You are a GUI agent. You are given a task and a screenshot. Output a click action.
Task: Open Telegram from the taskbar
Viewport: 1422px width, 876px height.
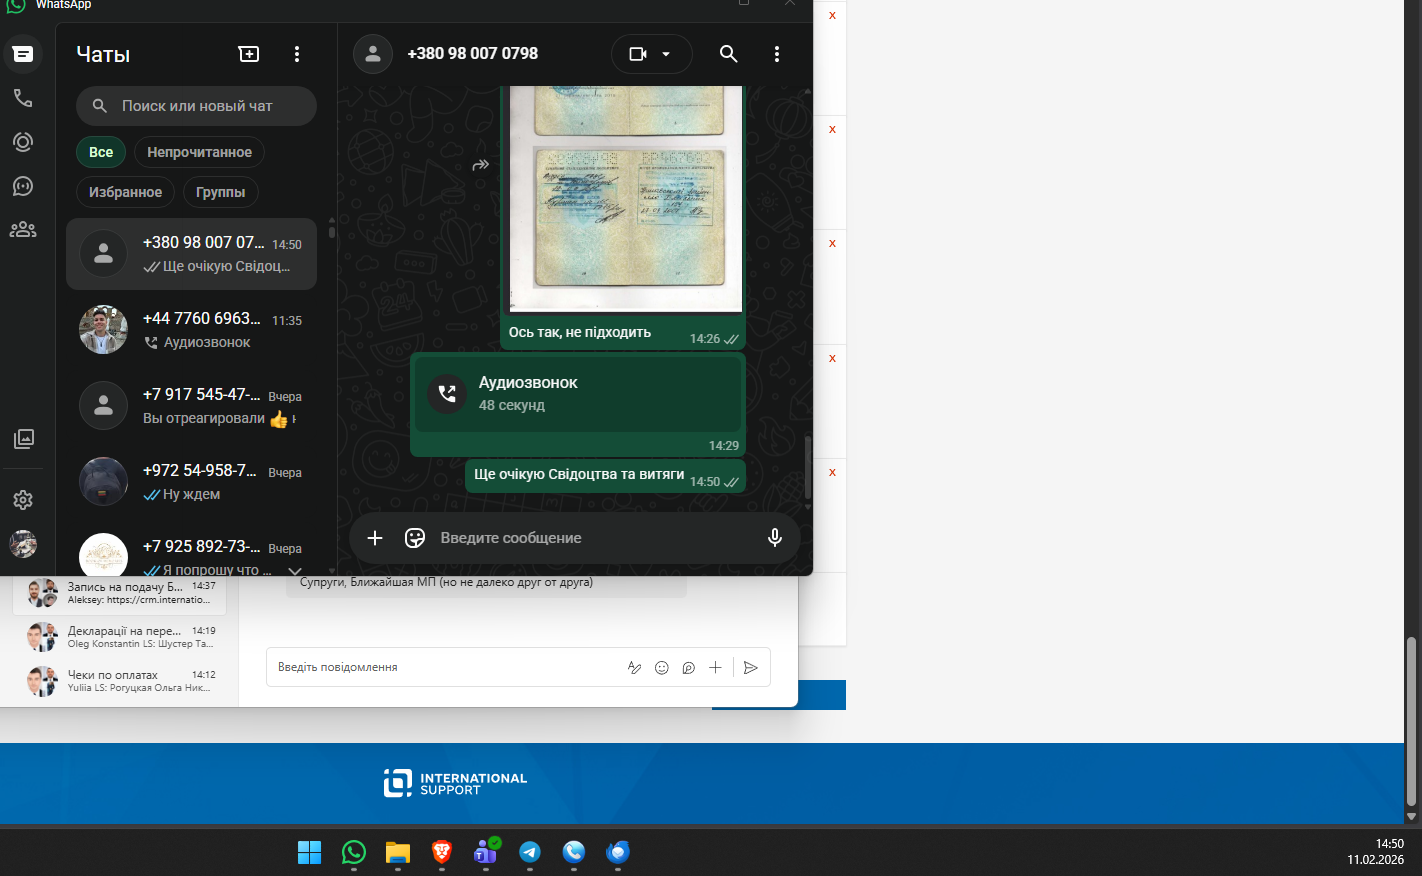click(530, 852)
